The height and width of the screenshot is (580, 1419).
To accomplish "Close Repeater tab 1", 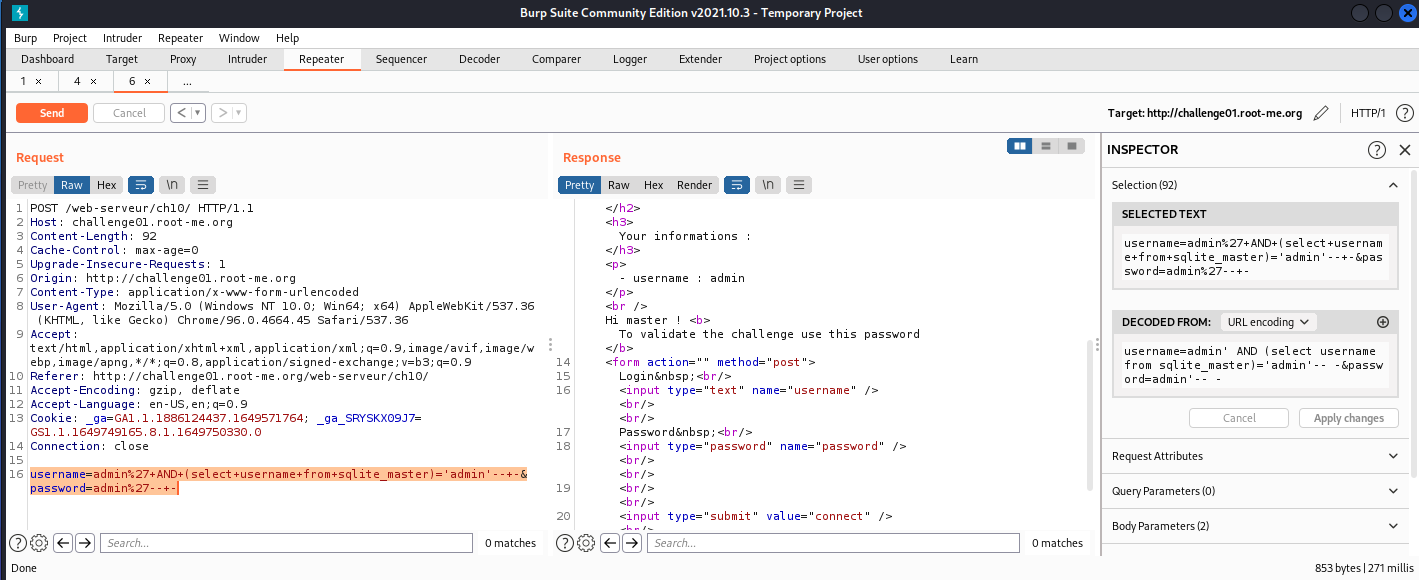I will [38, 81].
